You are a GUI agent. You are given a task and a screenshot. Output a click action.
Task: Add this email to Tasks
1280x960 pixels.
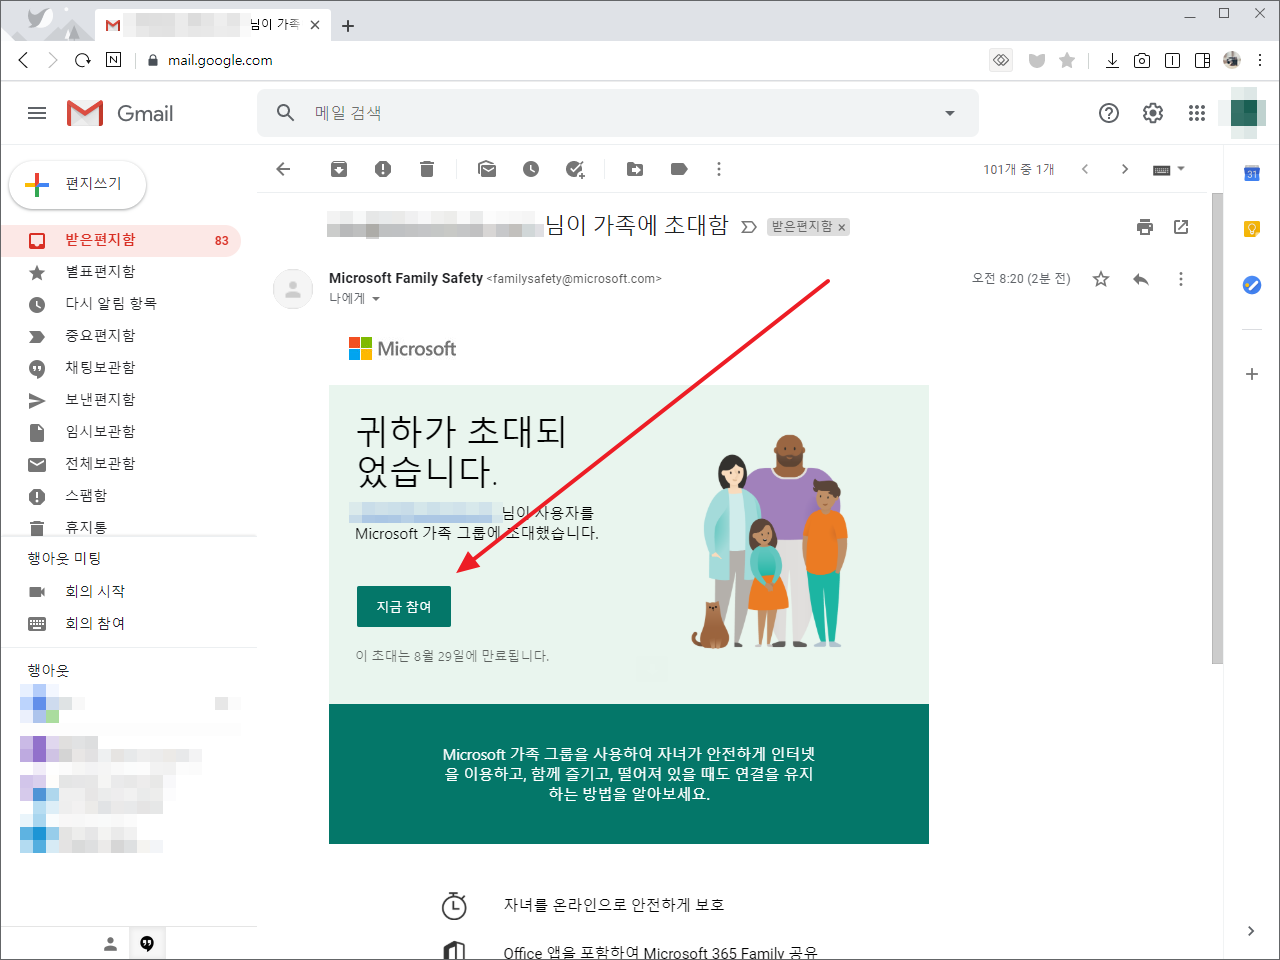click(575, 169)
